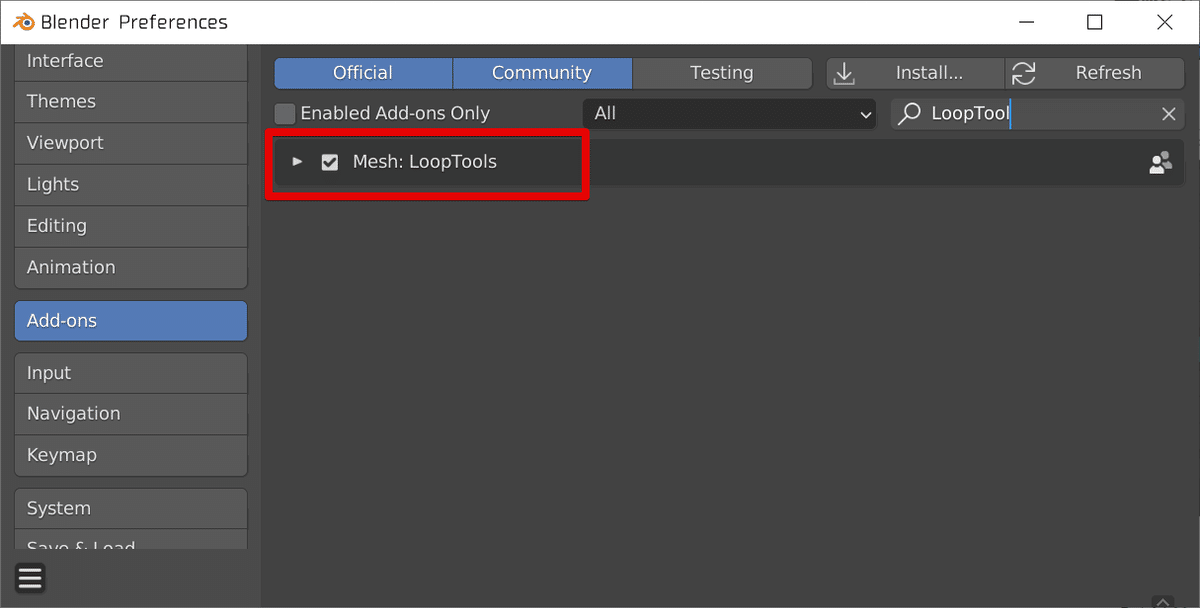Screen dimensions: 1200x608
Task: Open the System preferences section
Action: (131, 509)
